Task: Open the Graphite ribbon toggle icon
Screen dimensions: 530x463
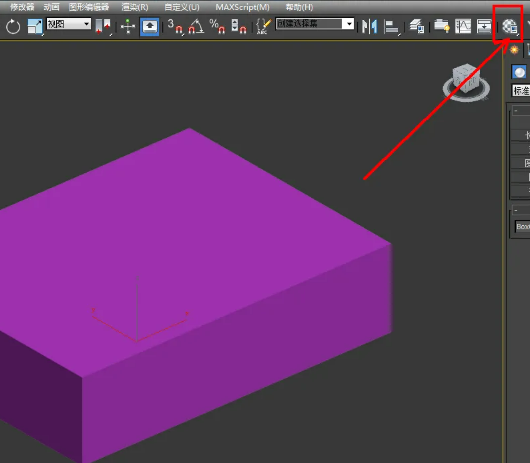Action: (441, 26)
